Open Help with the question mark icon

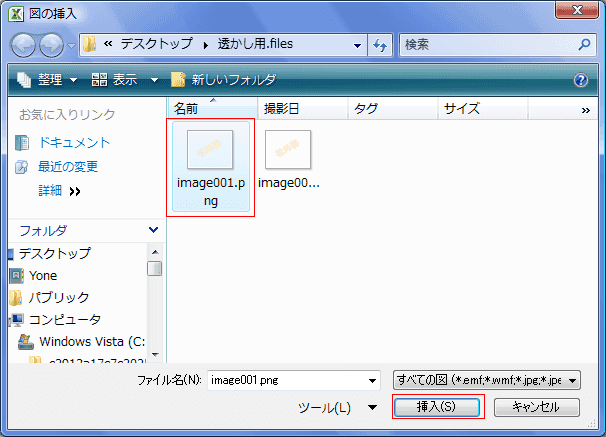tap(581, 80)
